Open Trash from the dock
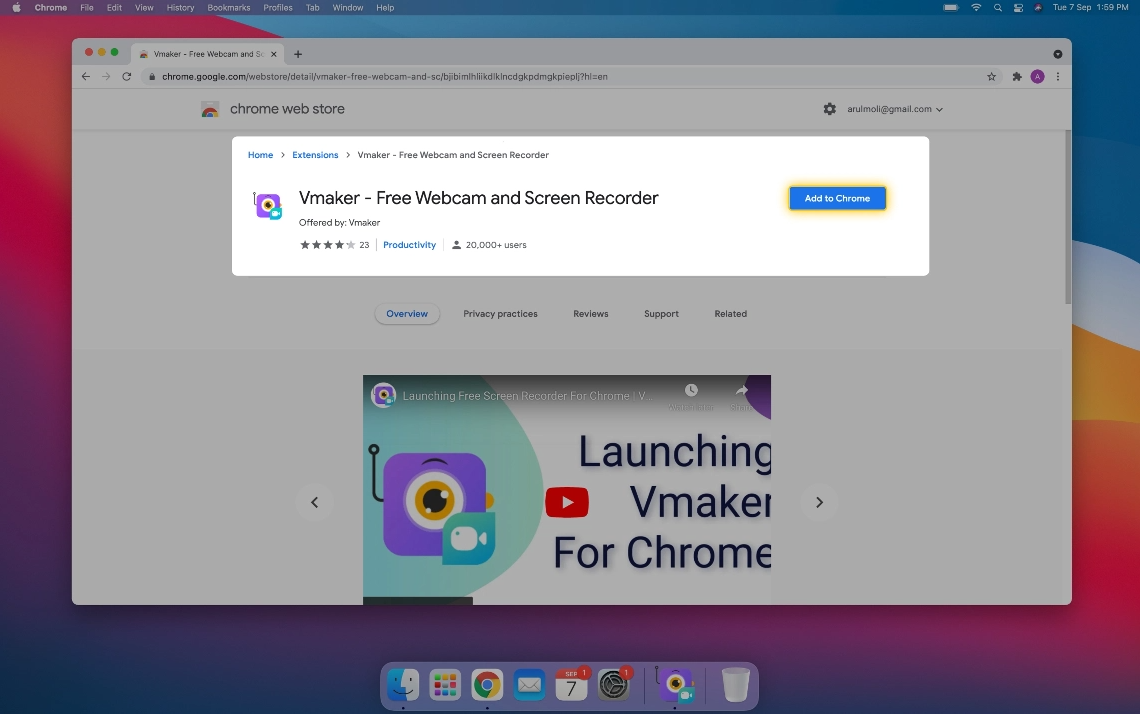The width and height of the screenshot is (1140, 714). [x=735, y=684]
